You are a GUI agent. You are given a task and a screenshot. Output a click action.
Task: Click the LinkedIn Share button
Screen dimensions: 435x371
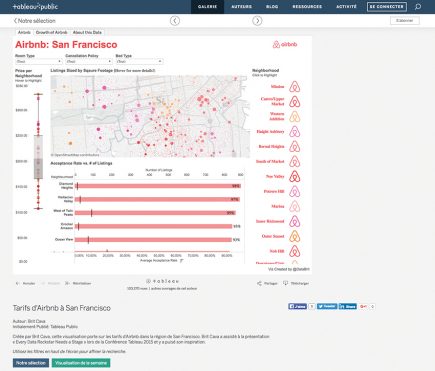point(348,306)
